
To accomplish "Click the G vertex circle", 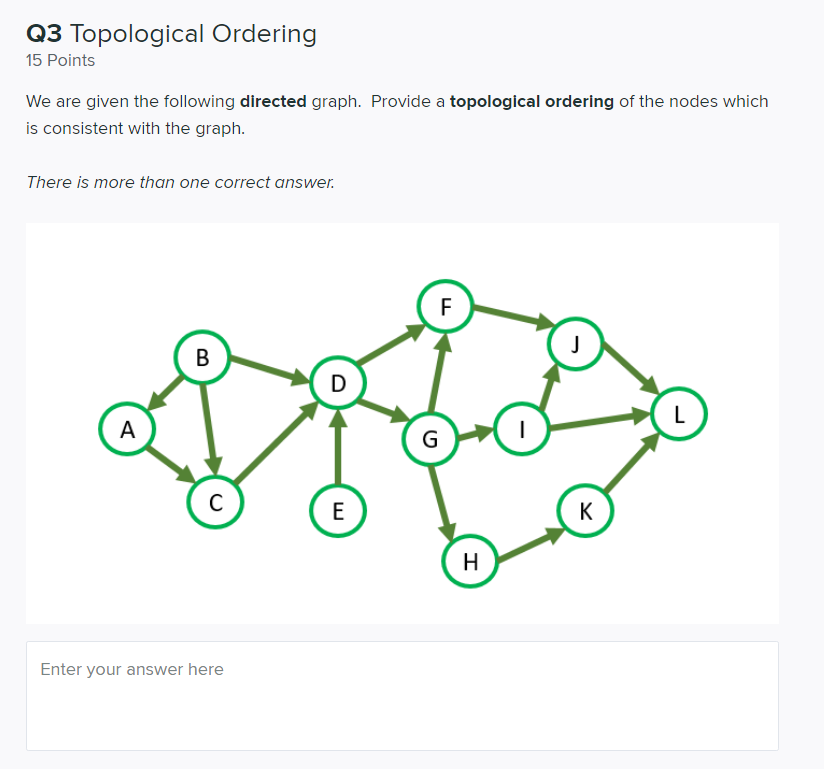I will (430, 438).
